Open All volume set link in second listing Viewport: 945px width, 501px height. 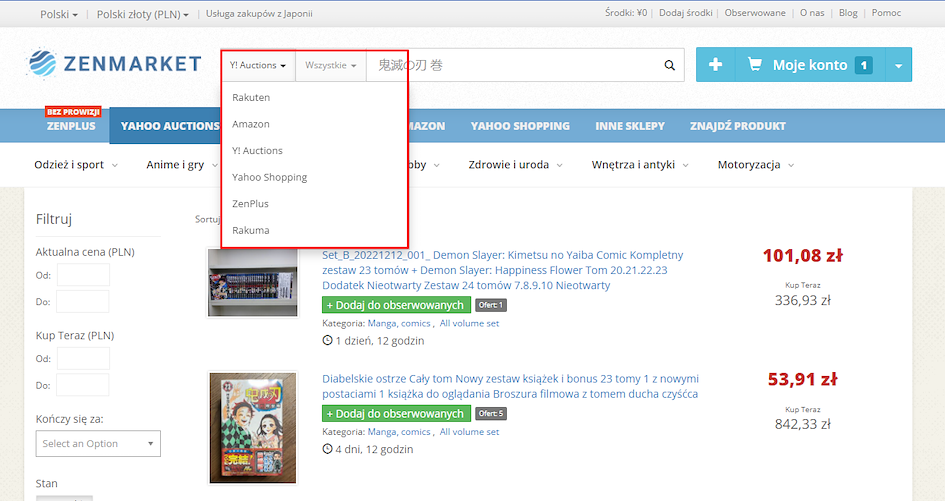coord(469,432)
